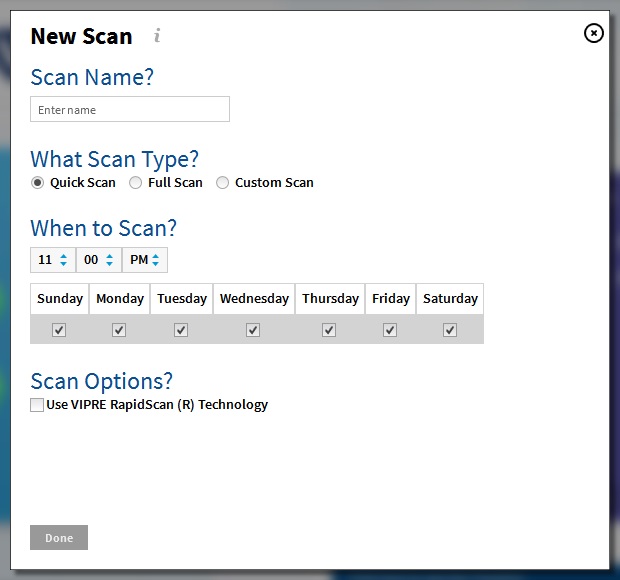Click the Saturday column header
This screenshot has width=620, height=580.
450,299
